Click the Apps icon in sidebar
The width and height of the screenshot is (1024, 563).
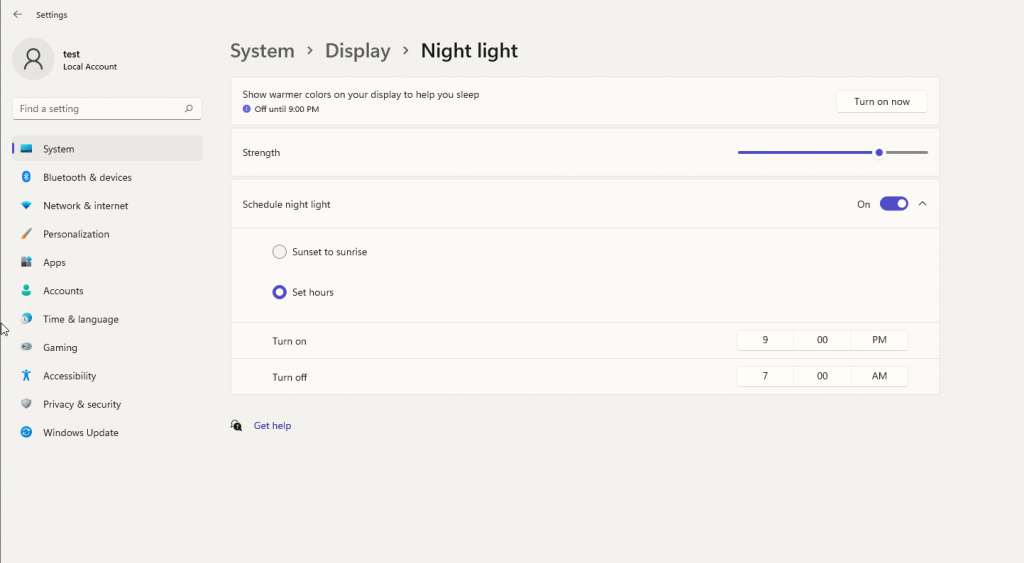(x=26, y=262)
